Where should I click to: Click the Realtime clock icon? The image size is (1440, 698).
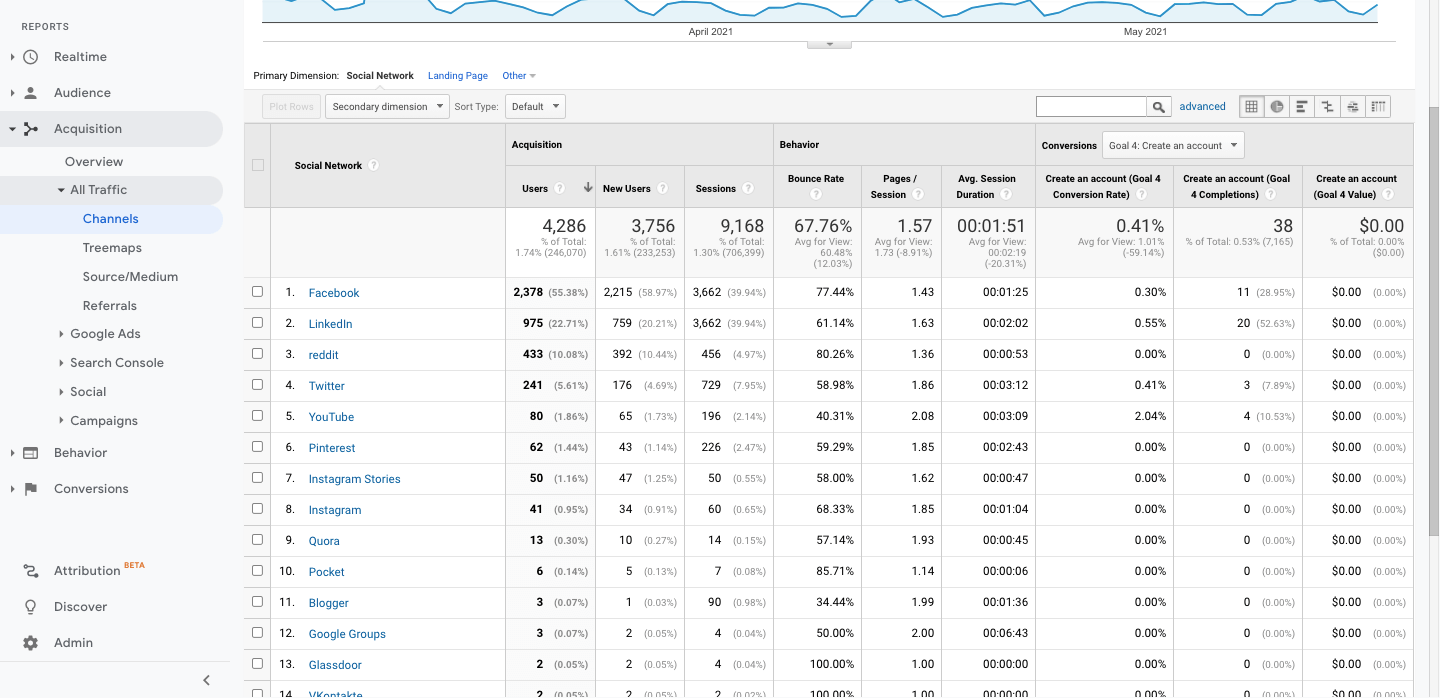pyautogui.click(x=31, y=57)
